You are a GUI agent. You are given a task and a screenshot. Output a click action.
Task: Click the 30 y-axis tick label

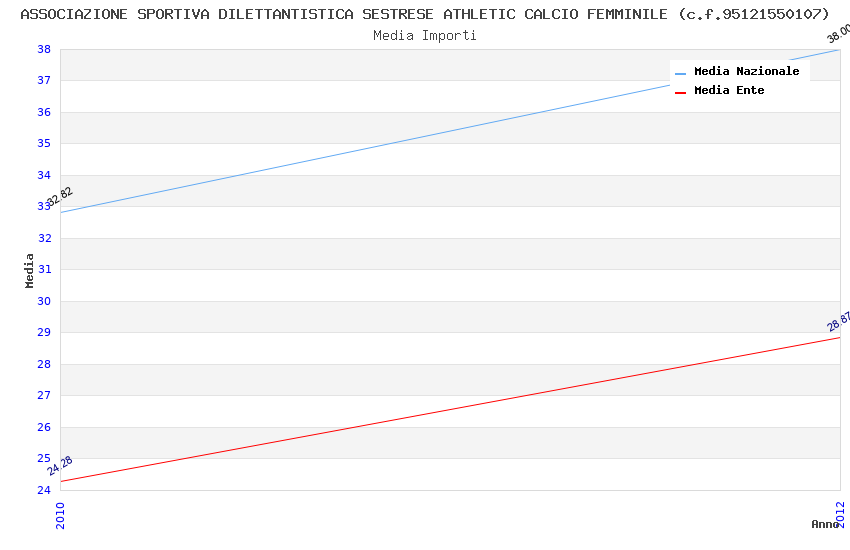(x=44, y=301)
